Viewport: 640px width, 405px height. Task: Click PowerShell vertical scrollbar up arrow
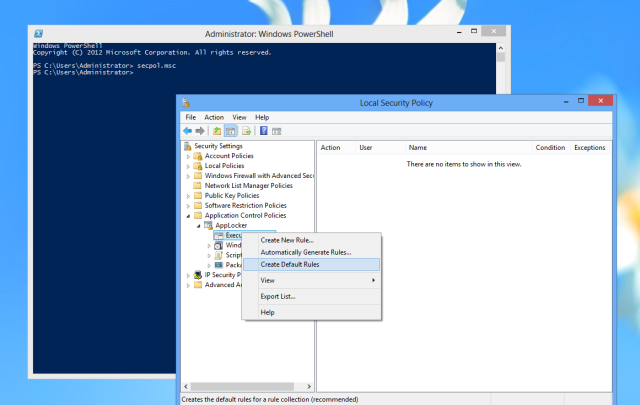(x=501, y=48)
